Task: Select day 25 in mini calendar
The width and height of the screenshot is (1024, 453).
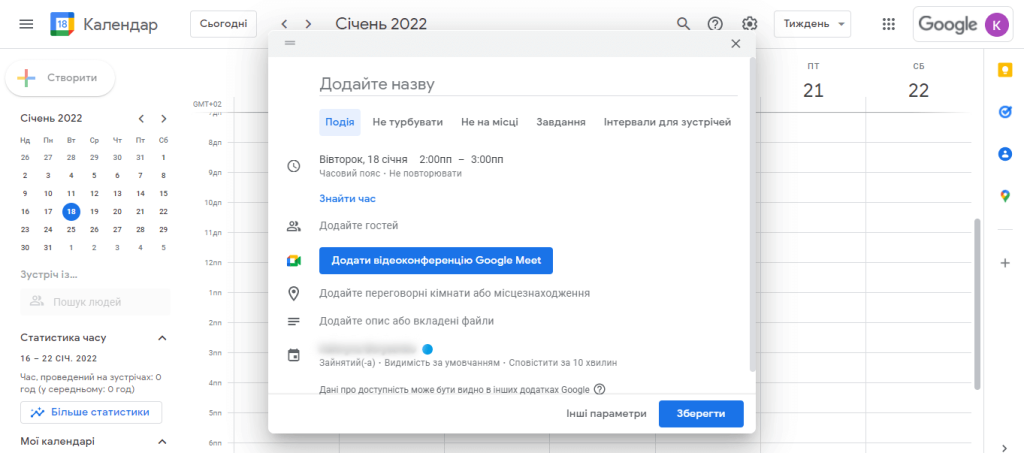Action: coord(71,230)
